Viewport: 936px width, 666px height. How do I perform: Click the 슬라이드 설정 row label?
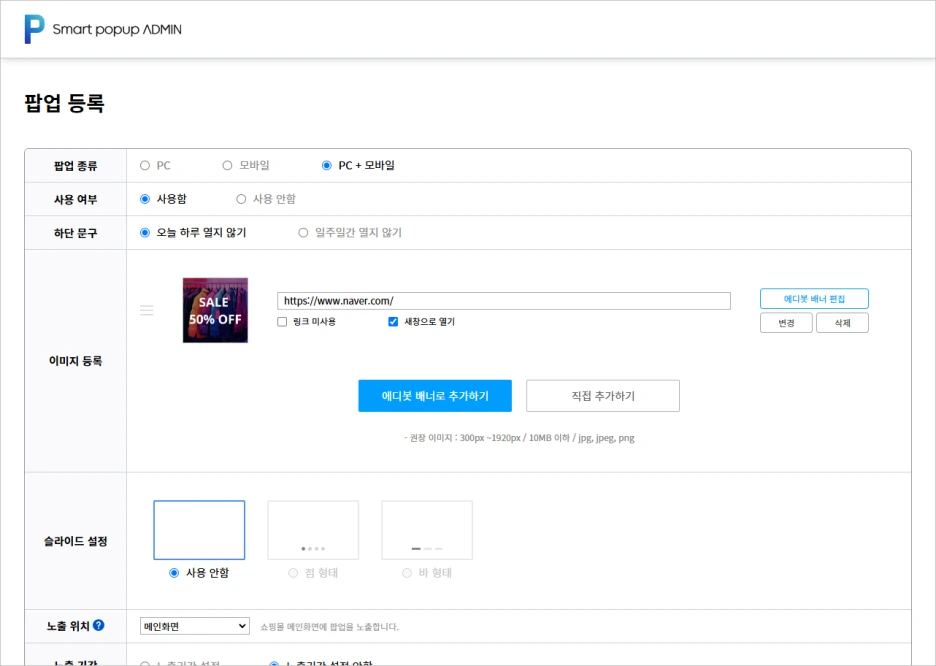(75, 541)
